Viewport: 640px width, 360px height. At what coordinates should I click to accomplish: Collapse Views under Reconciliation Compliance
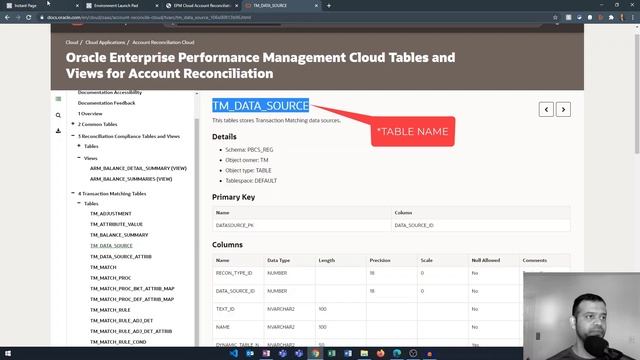tap(79, 158)
